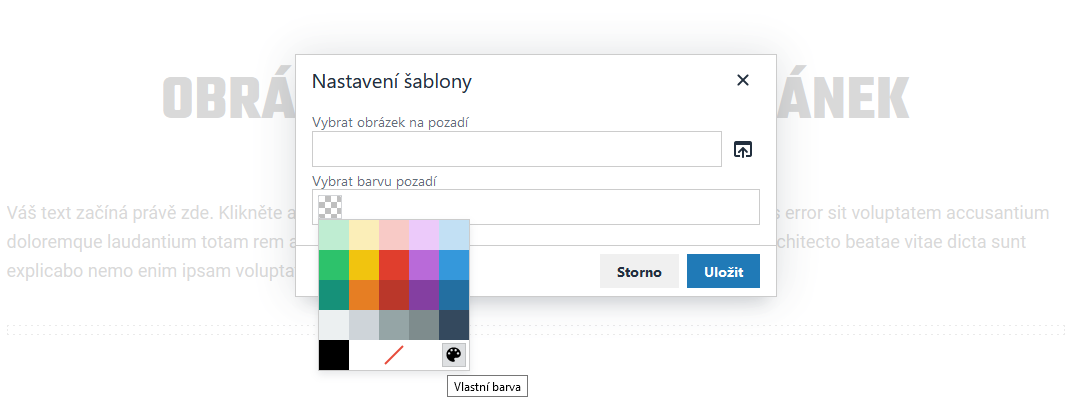Click the background color input field

click(x=550, y=207)
